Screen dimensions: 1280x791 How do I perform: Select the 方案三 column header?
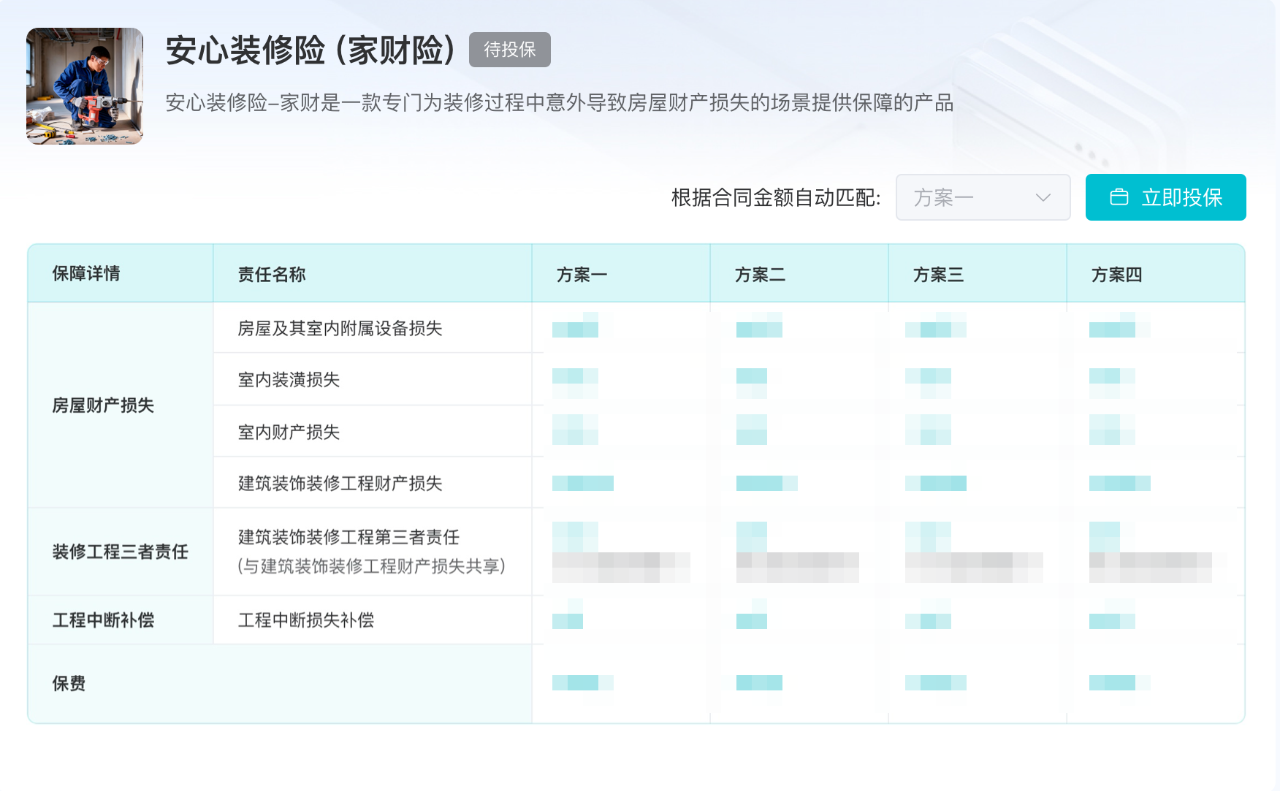pos(938,274)
